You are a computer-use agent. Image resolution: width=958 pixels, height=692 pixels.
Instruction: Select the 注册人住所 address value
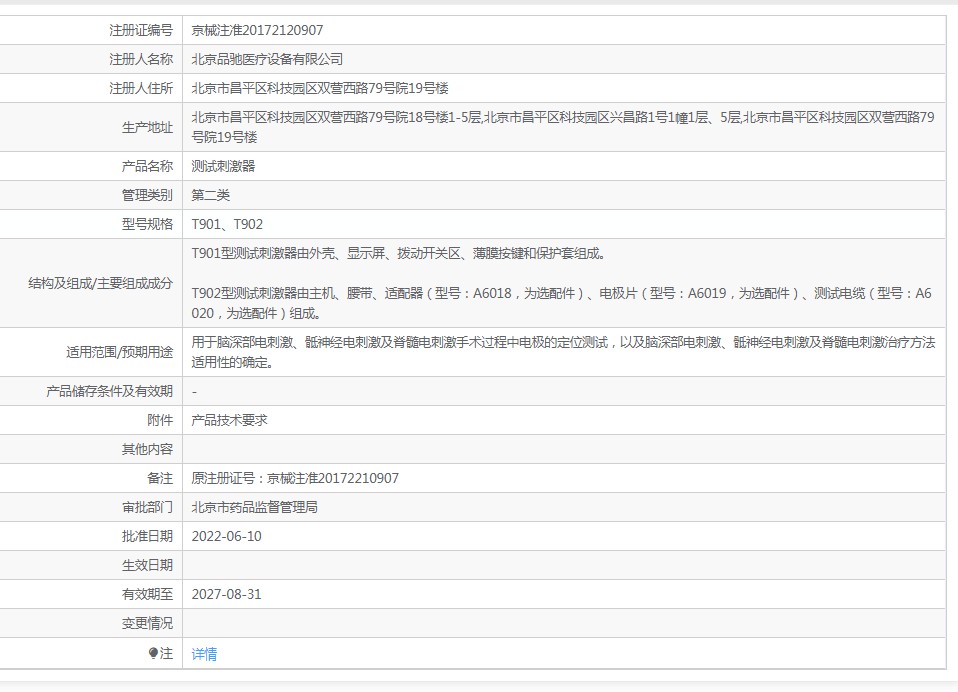pos(320,89)
